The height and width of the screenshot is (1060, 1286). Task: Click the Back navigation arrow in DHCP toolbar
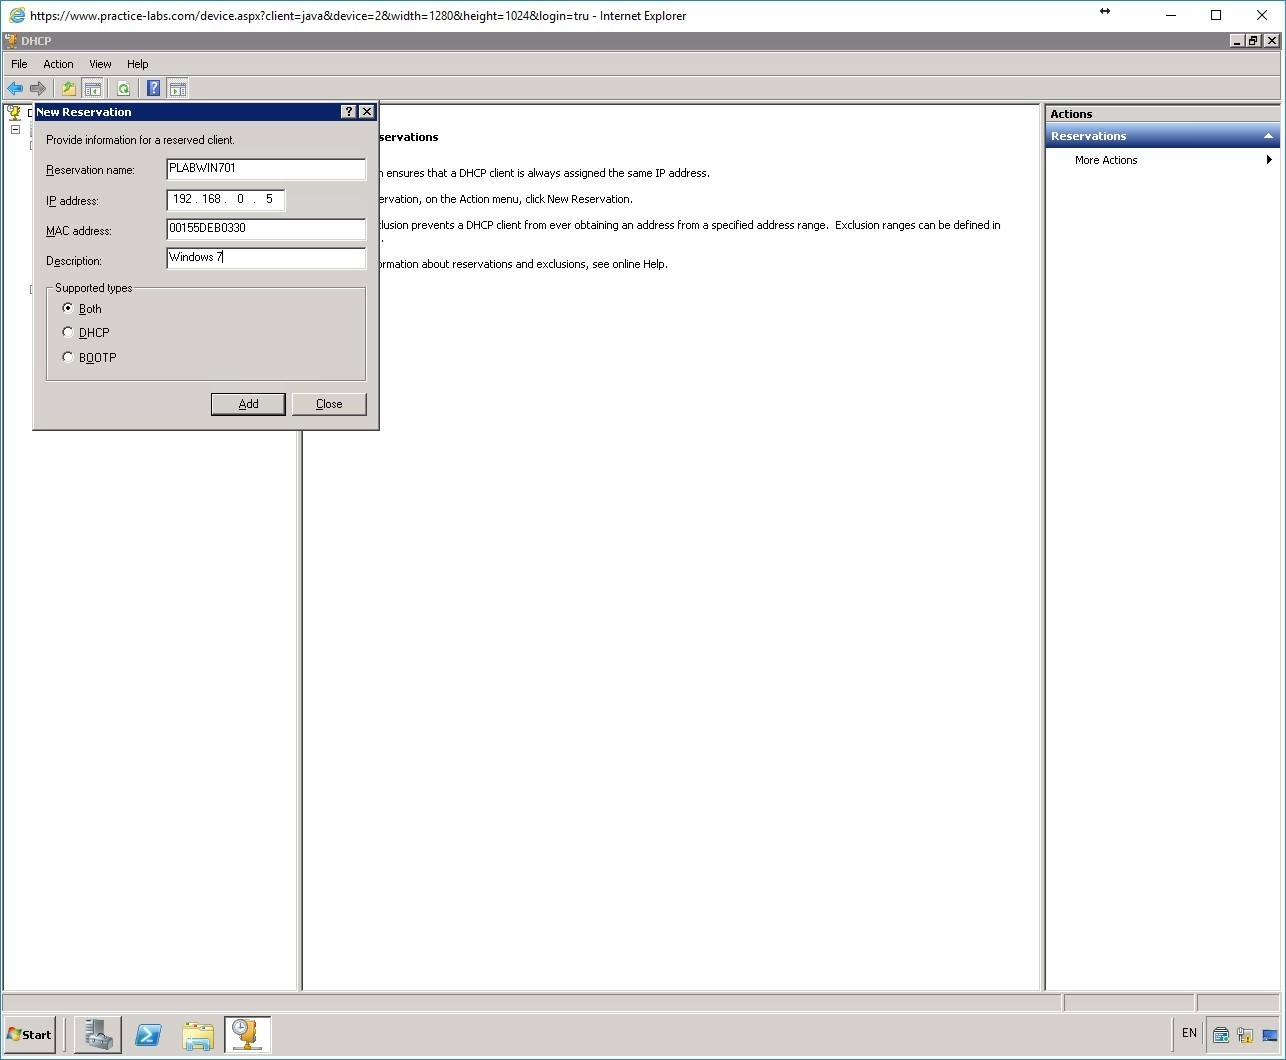pyautogui.click(x=15, y=88)
